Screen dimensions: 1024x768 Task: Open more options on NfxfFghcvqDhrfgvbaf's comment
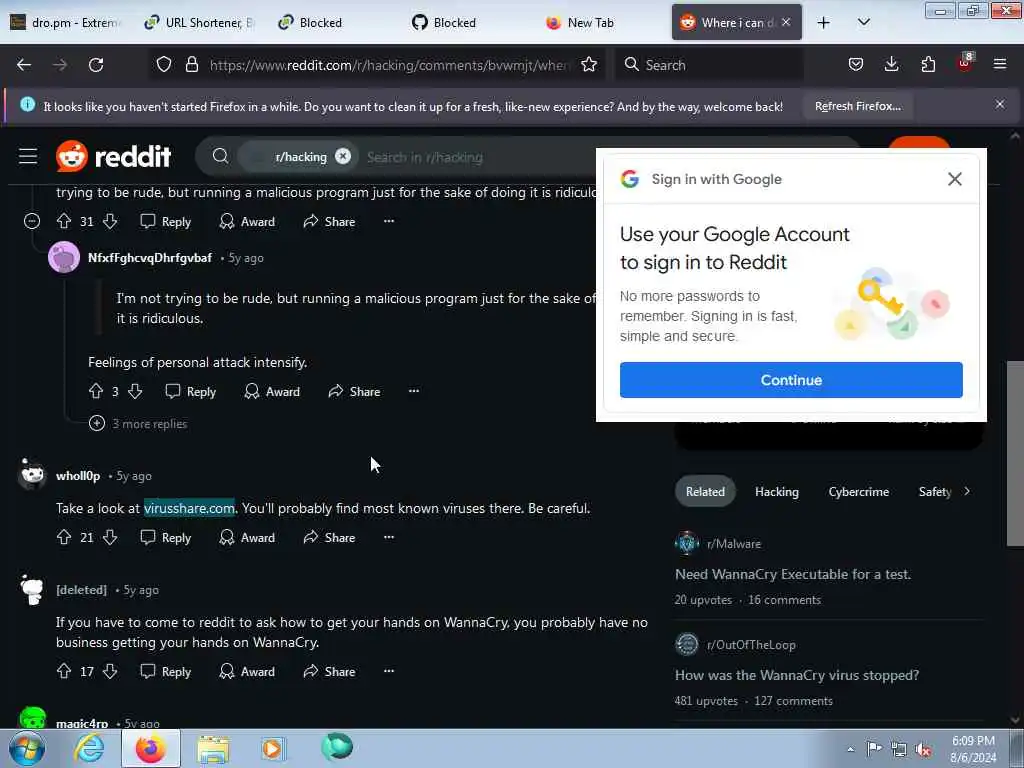(x=414, y=391)
